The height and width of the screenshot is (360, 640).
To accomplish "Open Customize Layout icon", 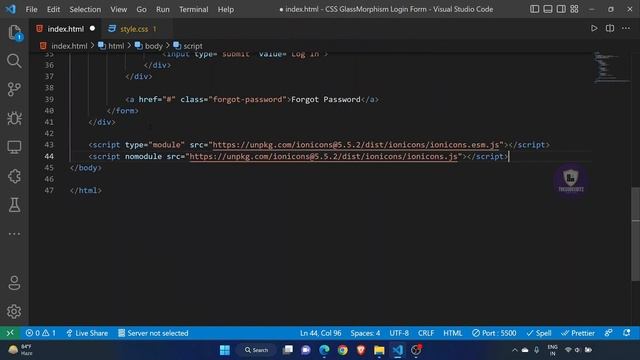I will pos(574,9).
